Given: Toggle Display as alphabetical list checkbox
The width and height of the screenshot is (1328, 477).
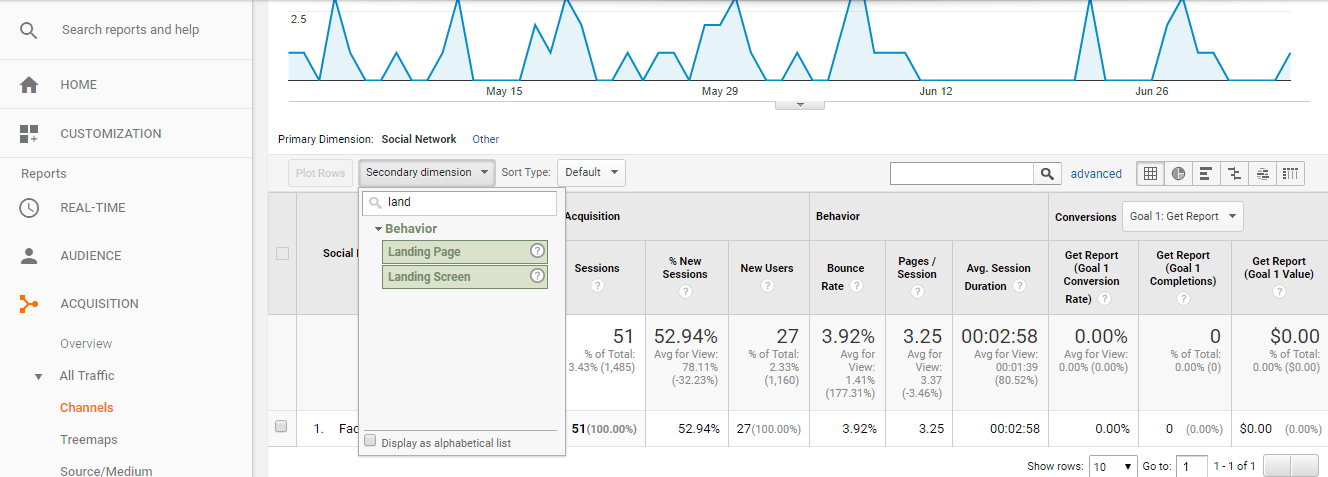Looking at the screenshot, I should (371, 441).
